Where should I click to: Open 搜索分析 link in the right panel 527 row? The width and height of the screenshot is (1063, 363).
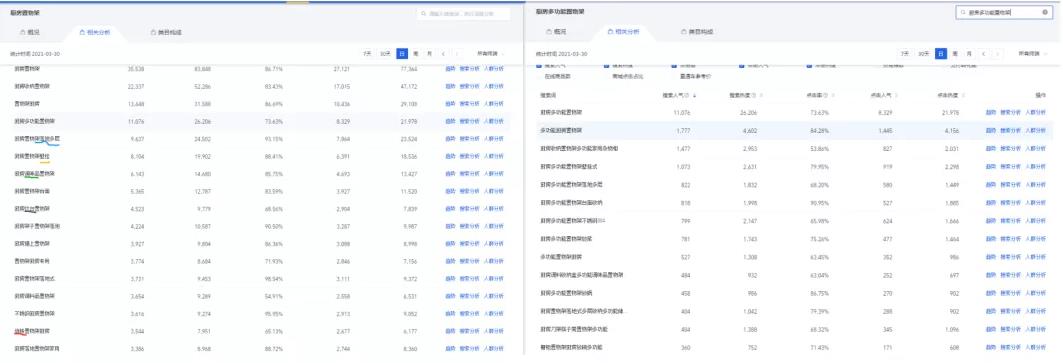(x=1011, y=257)
